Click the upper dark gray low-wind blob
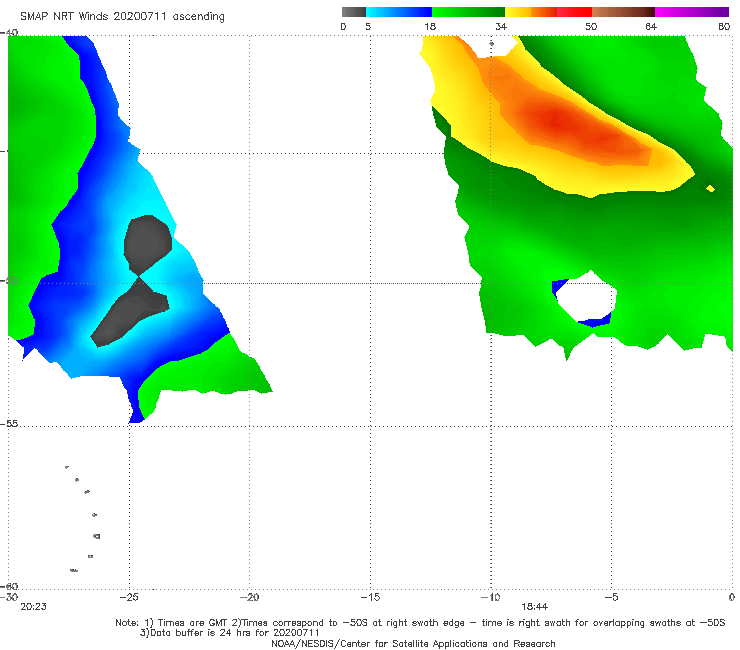The image size is (740, 650). (x=147, y=243)
